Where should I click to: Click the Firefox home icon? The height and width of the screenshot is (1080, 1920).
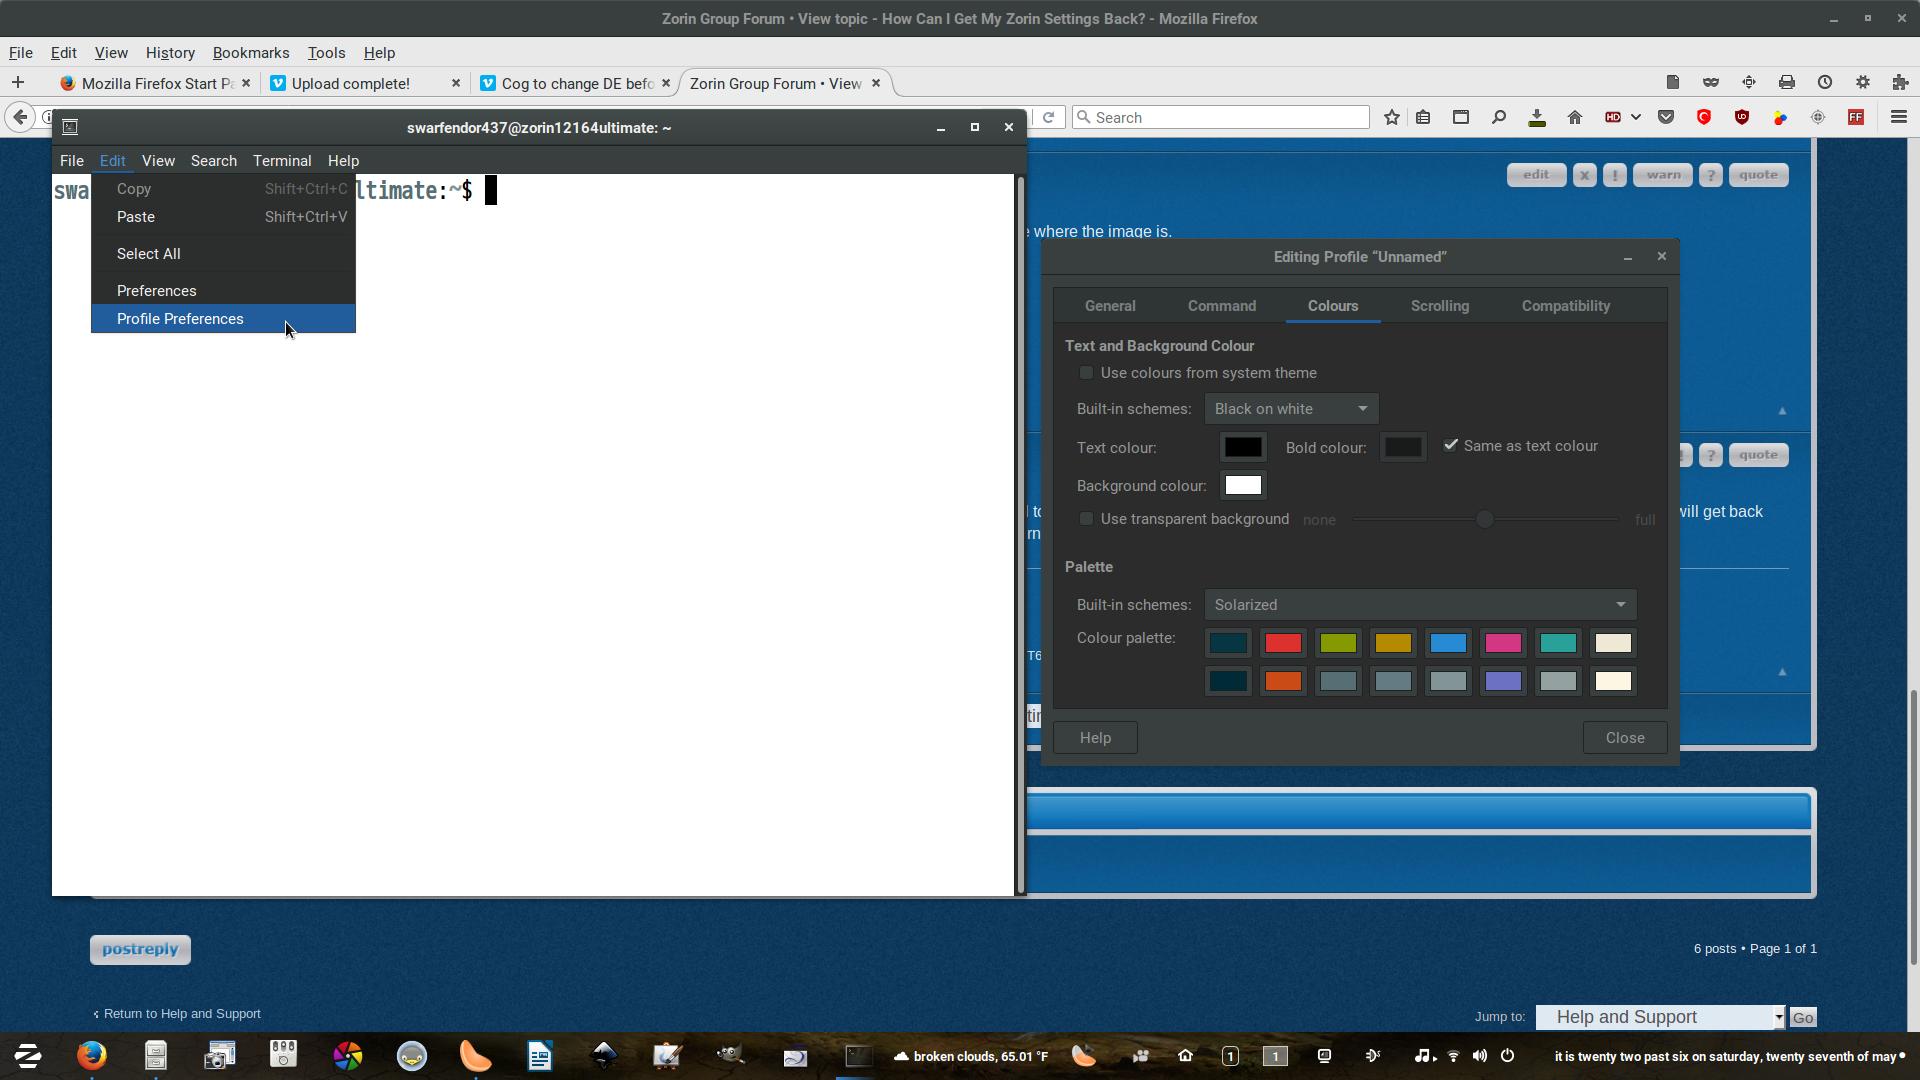tap(1574, 118)
